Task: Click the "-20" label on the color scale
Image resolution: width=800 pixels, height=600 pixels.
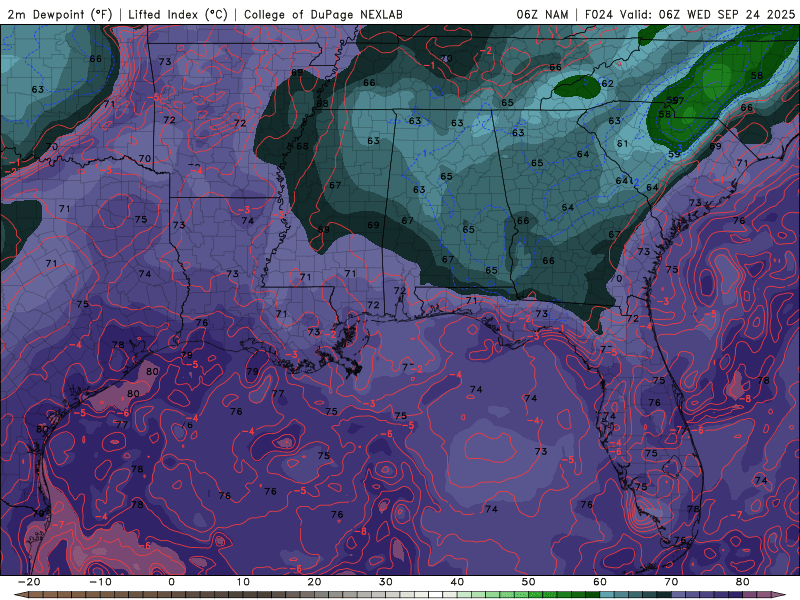Action: (x=29, y=582)
